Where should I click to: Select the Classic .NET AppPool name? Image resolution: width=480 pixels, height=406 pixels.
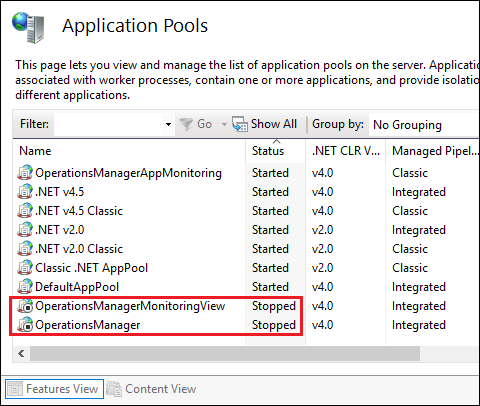coord(91,268)
